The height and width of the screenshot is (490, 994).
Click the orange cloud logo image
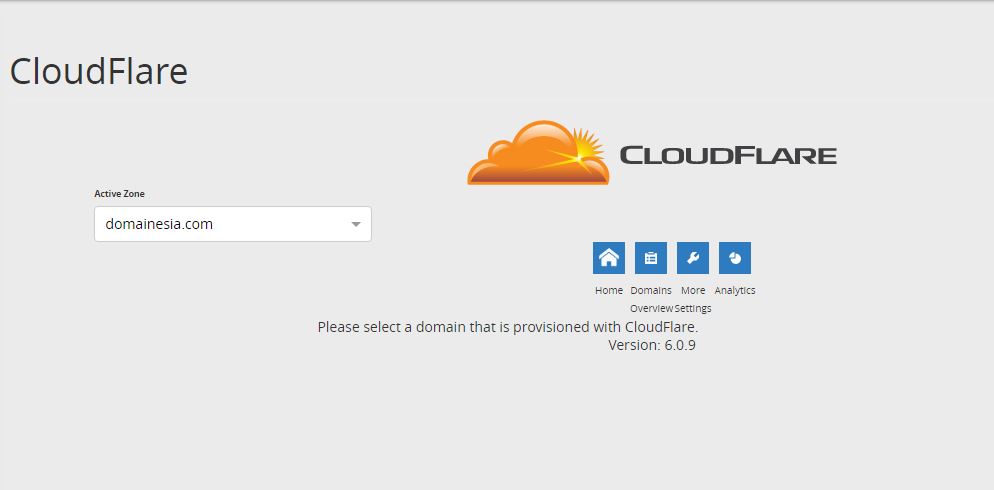525,160
